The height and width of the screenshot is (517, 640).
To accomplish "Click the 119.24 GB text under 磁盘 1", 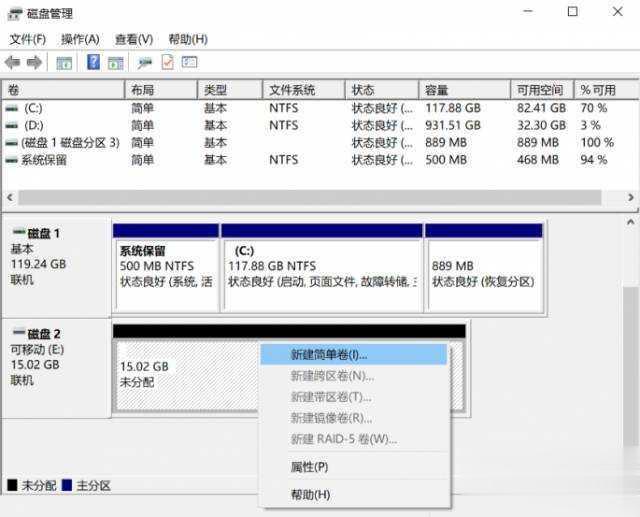I will [38, 264].
